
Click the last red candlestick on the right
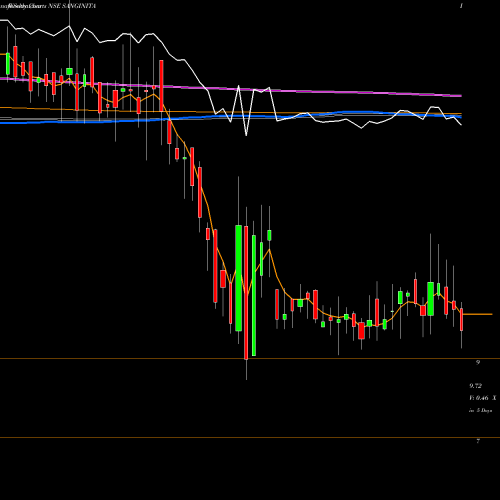[462, 319]
